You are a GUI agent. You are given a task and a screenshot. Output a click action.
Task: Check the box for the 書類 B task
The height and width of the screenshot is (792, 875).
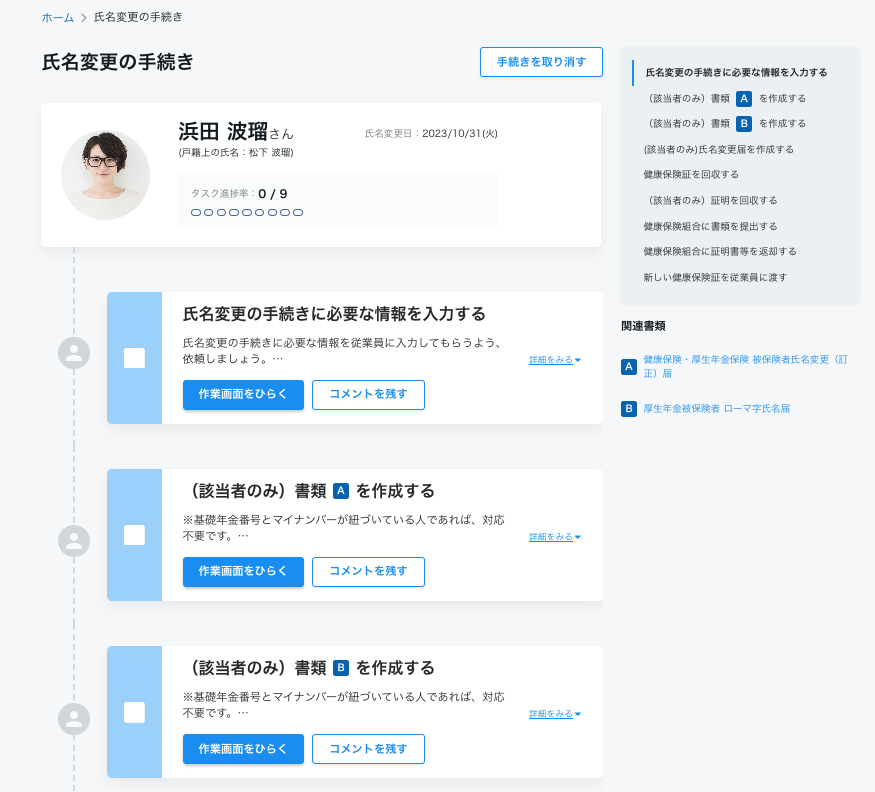[x=134, y=712]
